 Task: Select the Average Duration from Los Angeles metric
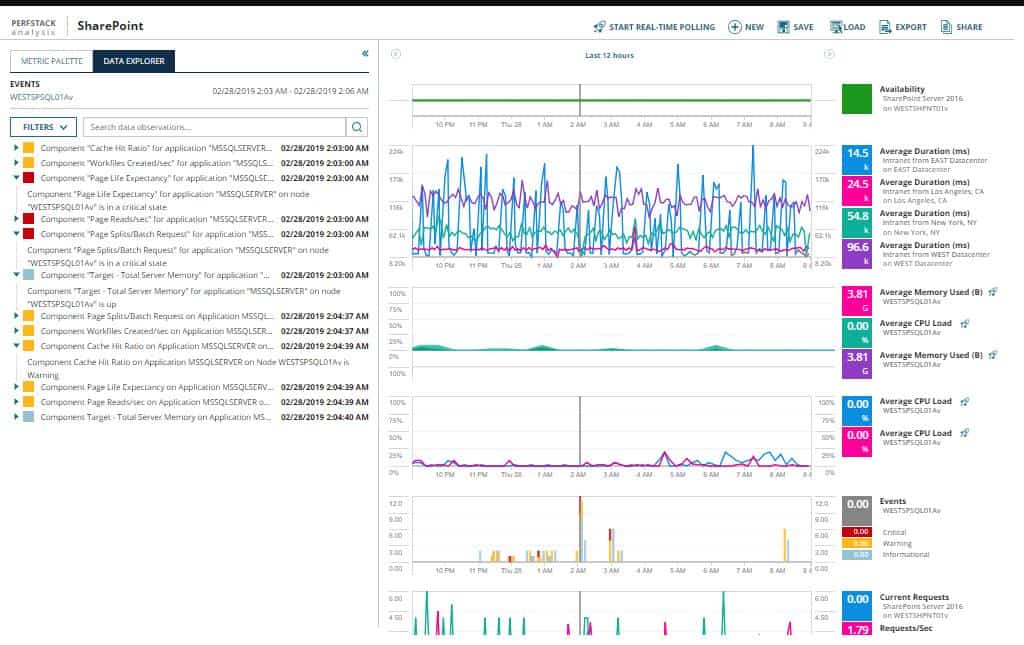point(931,191)
